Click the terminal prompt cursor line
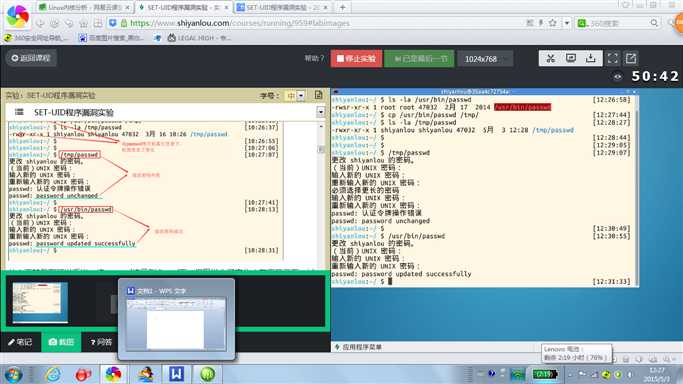This screenshot has height=384, width=683. tap(481, 282)
